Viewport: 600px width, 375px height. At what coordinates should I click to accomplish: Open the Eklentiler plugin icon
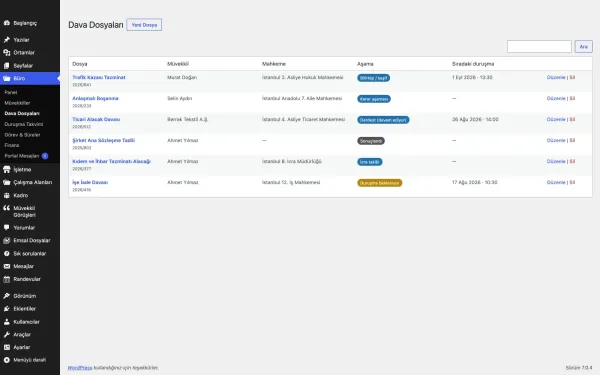pos(7,308)
